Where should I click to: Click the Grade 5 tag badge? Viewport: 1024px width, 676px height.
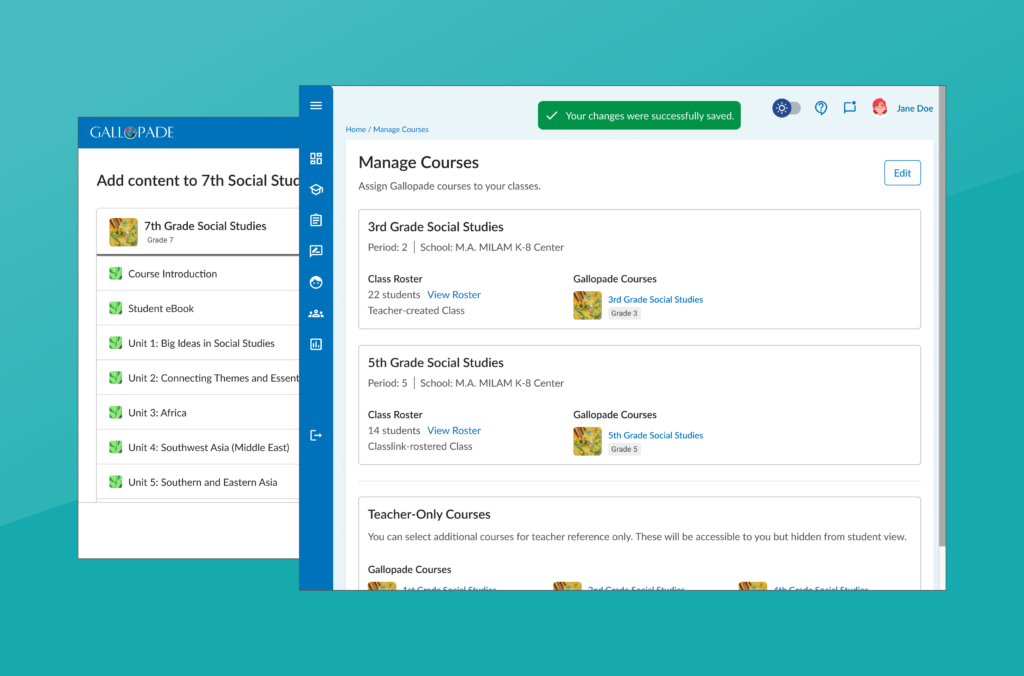(624, 449)
